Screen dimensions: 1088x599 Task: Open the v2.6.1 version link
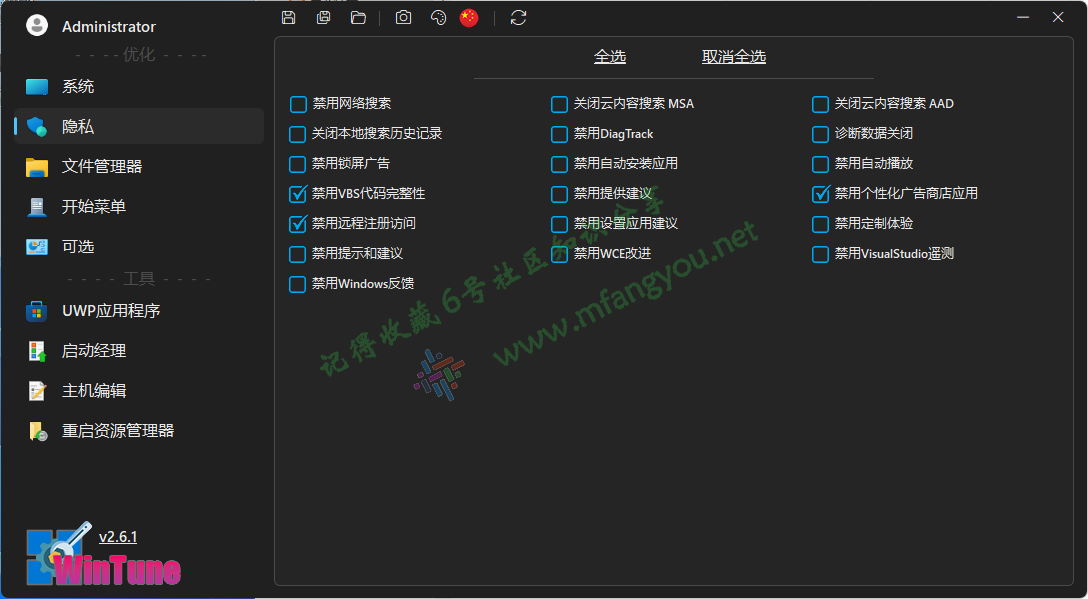click(118, 537)
